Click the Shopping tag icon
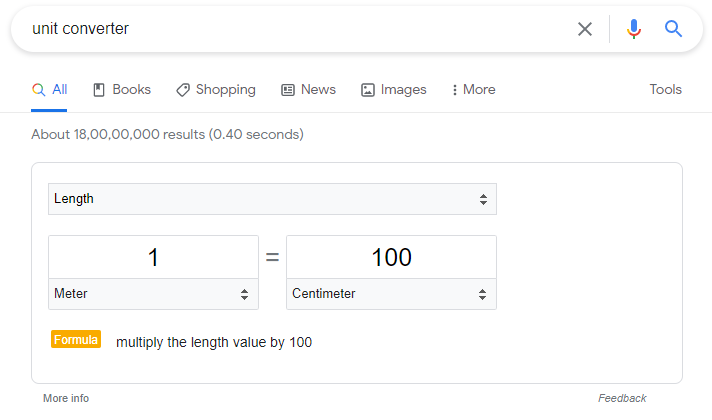Viewport: 712px width, 420px height. pyautogui.click(x=183, y=90)
